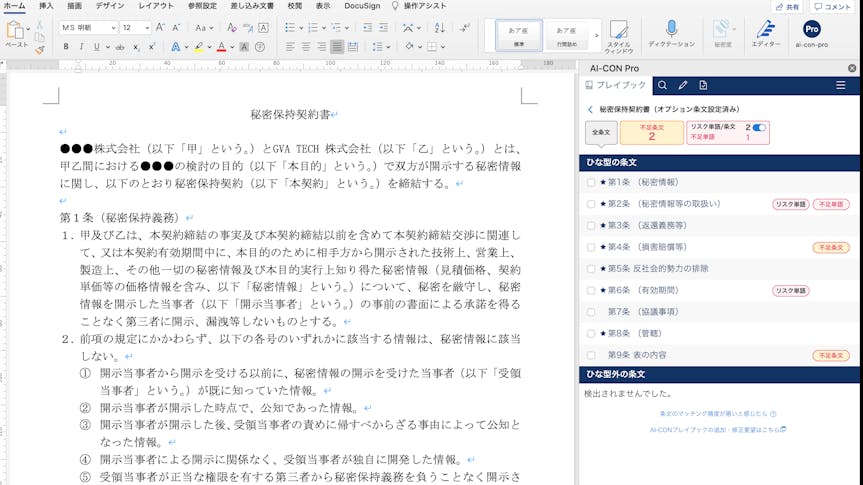Check the 第4条(損害賠償等) checkbox
Viewport: 863px width, 485px height.
click(591, 247)
